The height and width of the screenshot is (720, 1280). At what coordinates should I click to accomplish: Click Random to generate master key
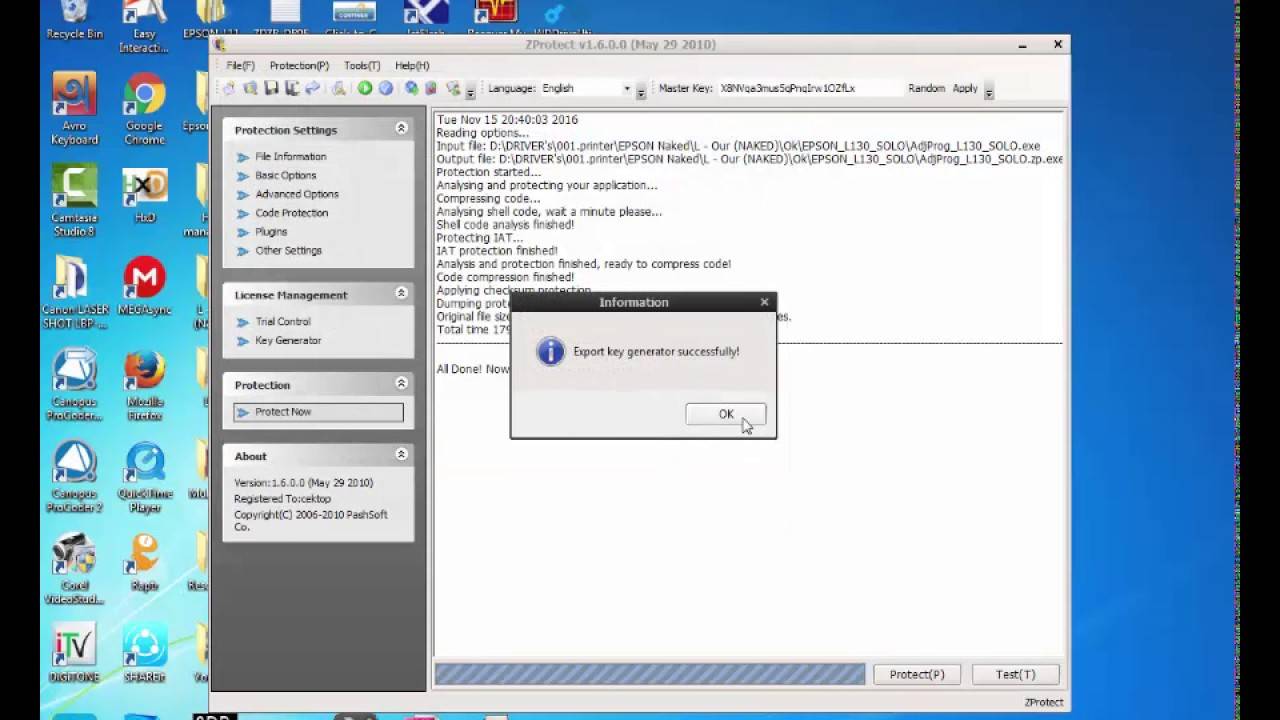926,89
